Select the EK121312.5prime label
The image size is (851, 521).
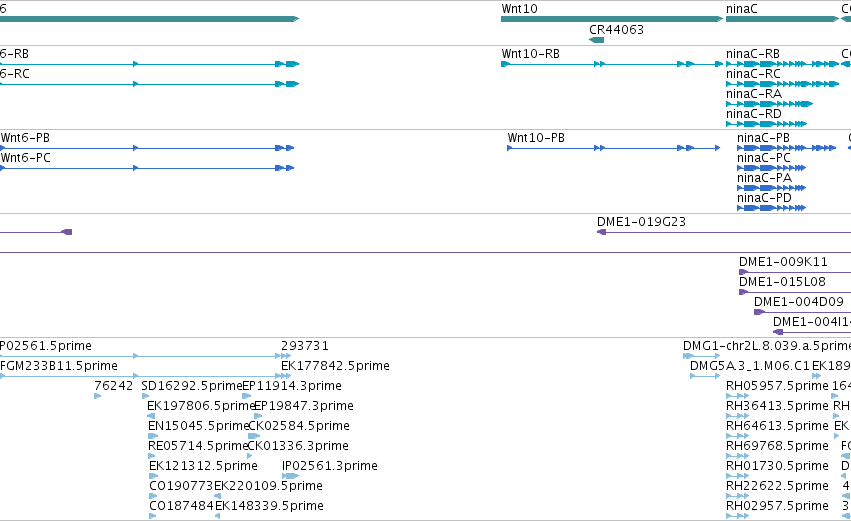(x=203, y=466)
